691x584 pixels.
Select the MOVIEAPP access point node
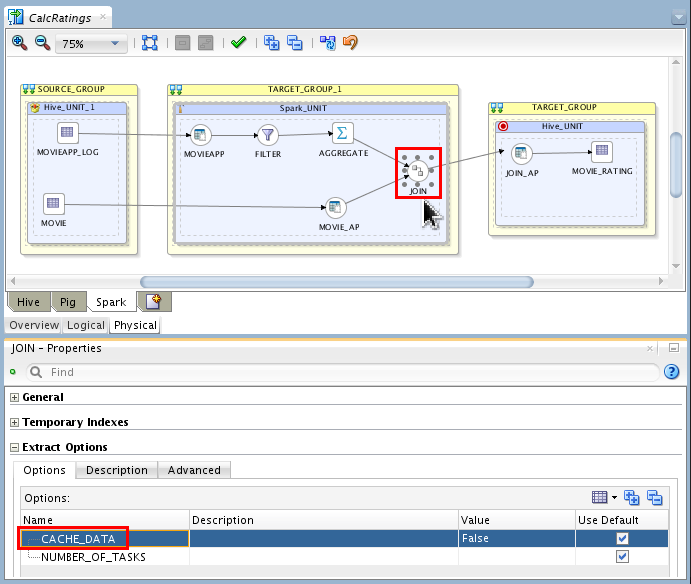[201, 135]
